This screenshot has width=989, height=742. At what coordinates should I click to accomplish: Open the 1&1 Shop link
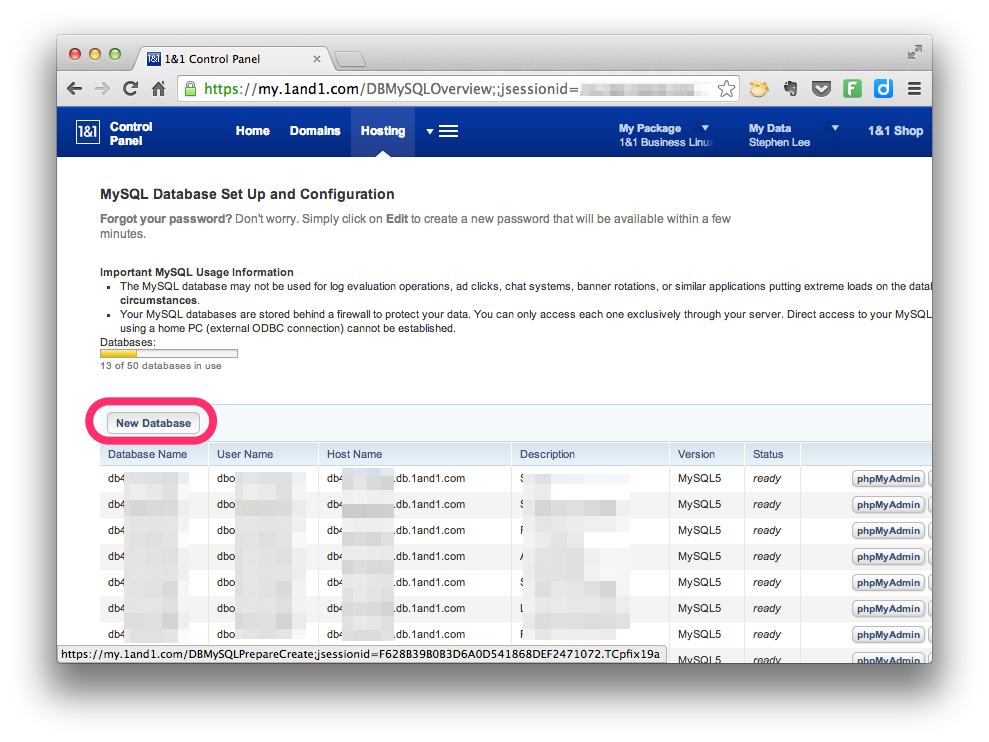895,131
